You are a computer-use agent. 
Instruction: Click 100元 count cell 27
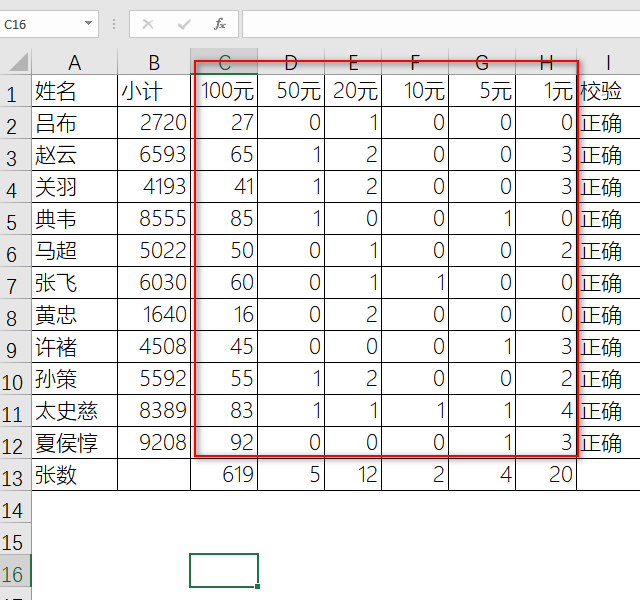(224, 123)
